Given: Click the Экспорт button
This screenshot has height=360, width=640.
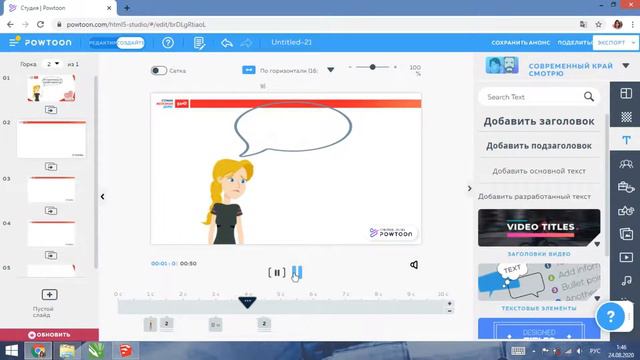Looking at the screenshot, I should point(611,42).
